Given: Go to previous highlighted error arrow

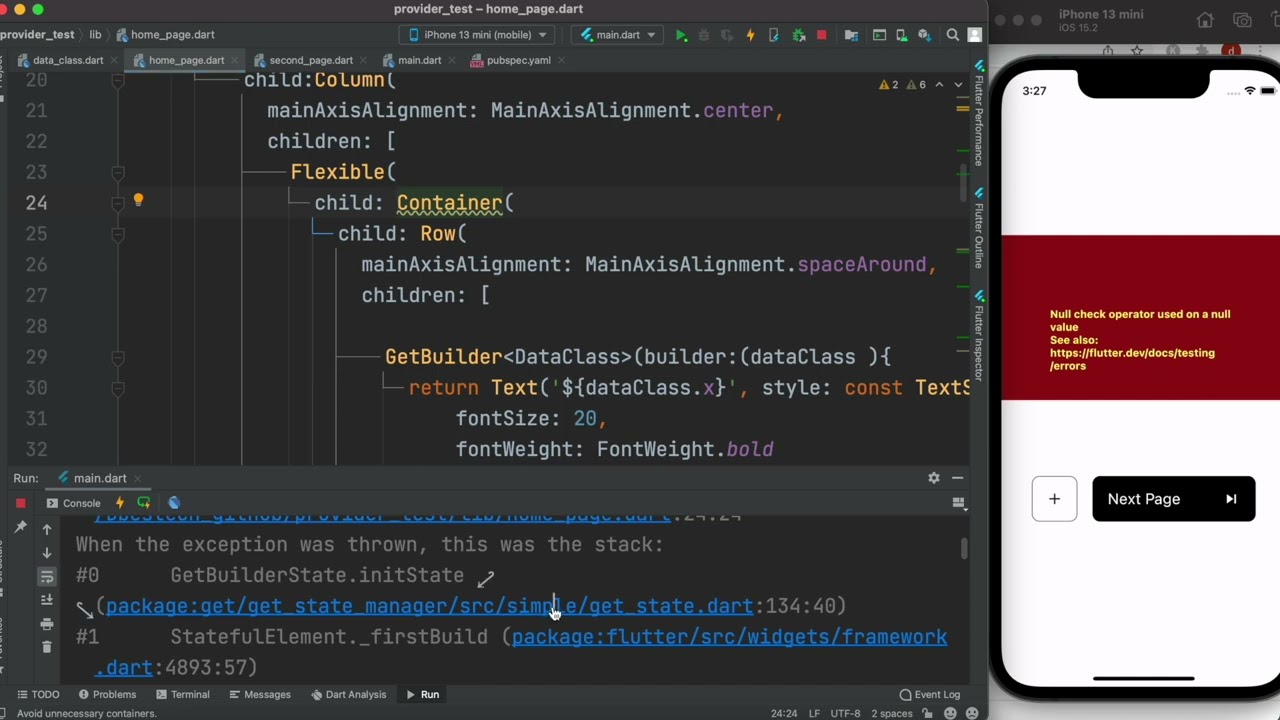Looking at the screenshot, I should 939,85.
